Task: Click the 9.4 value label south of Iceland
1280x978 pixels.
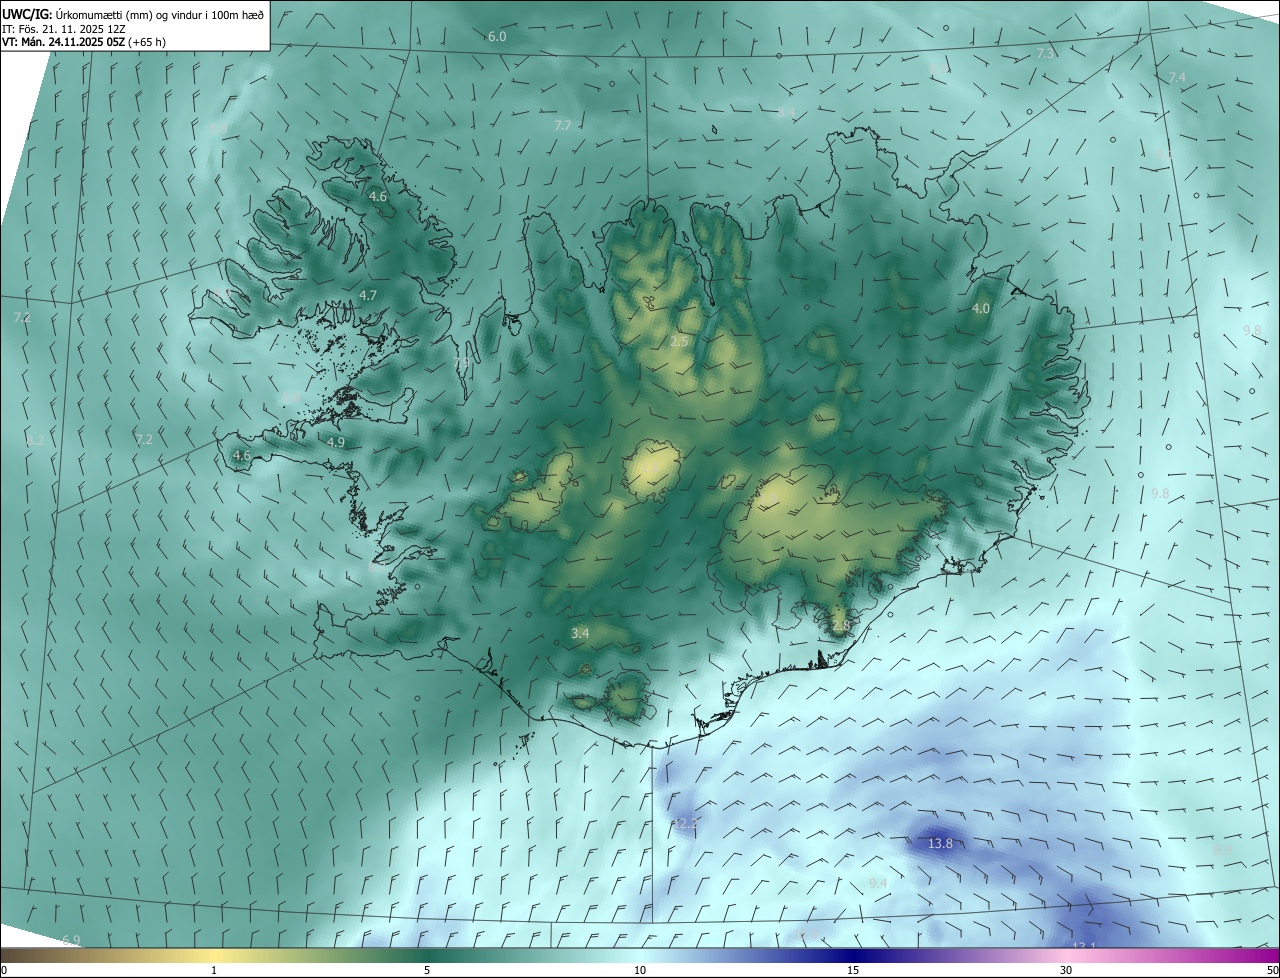Action: click(878, 883)
